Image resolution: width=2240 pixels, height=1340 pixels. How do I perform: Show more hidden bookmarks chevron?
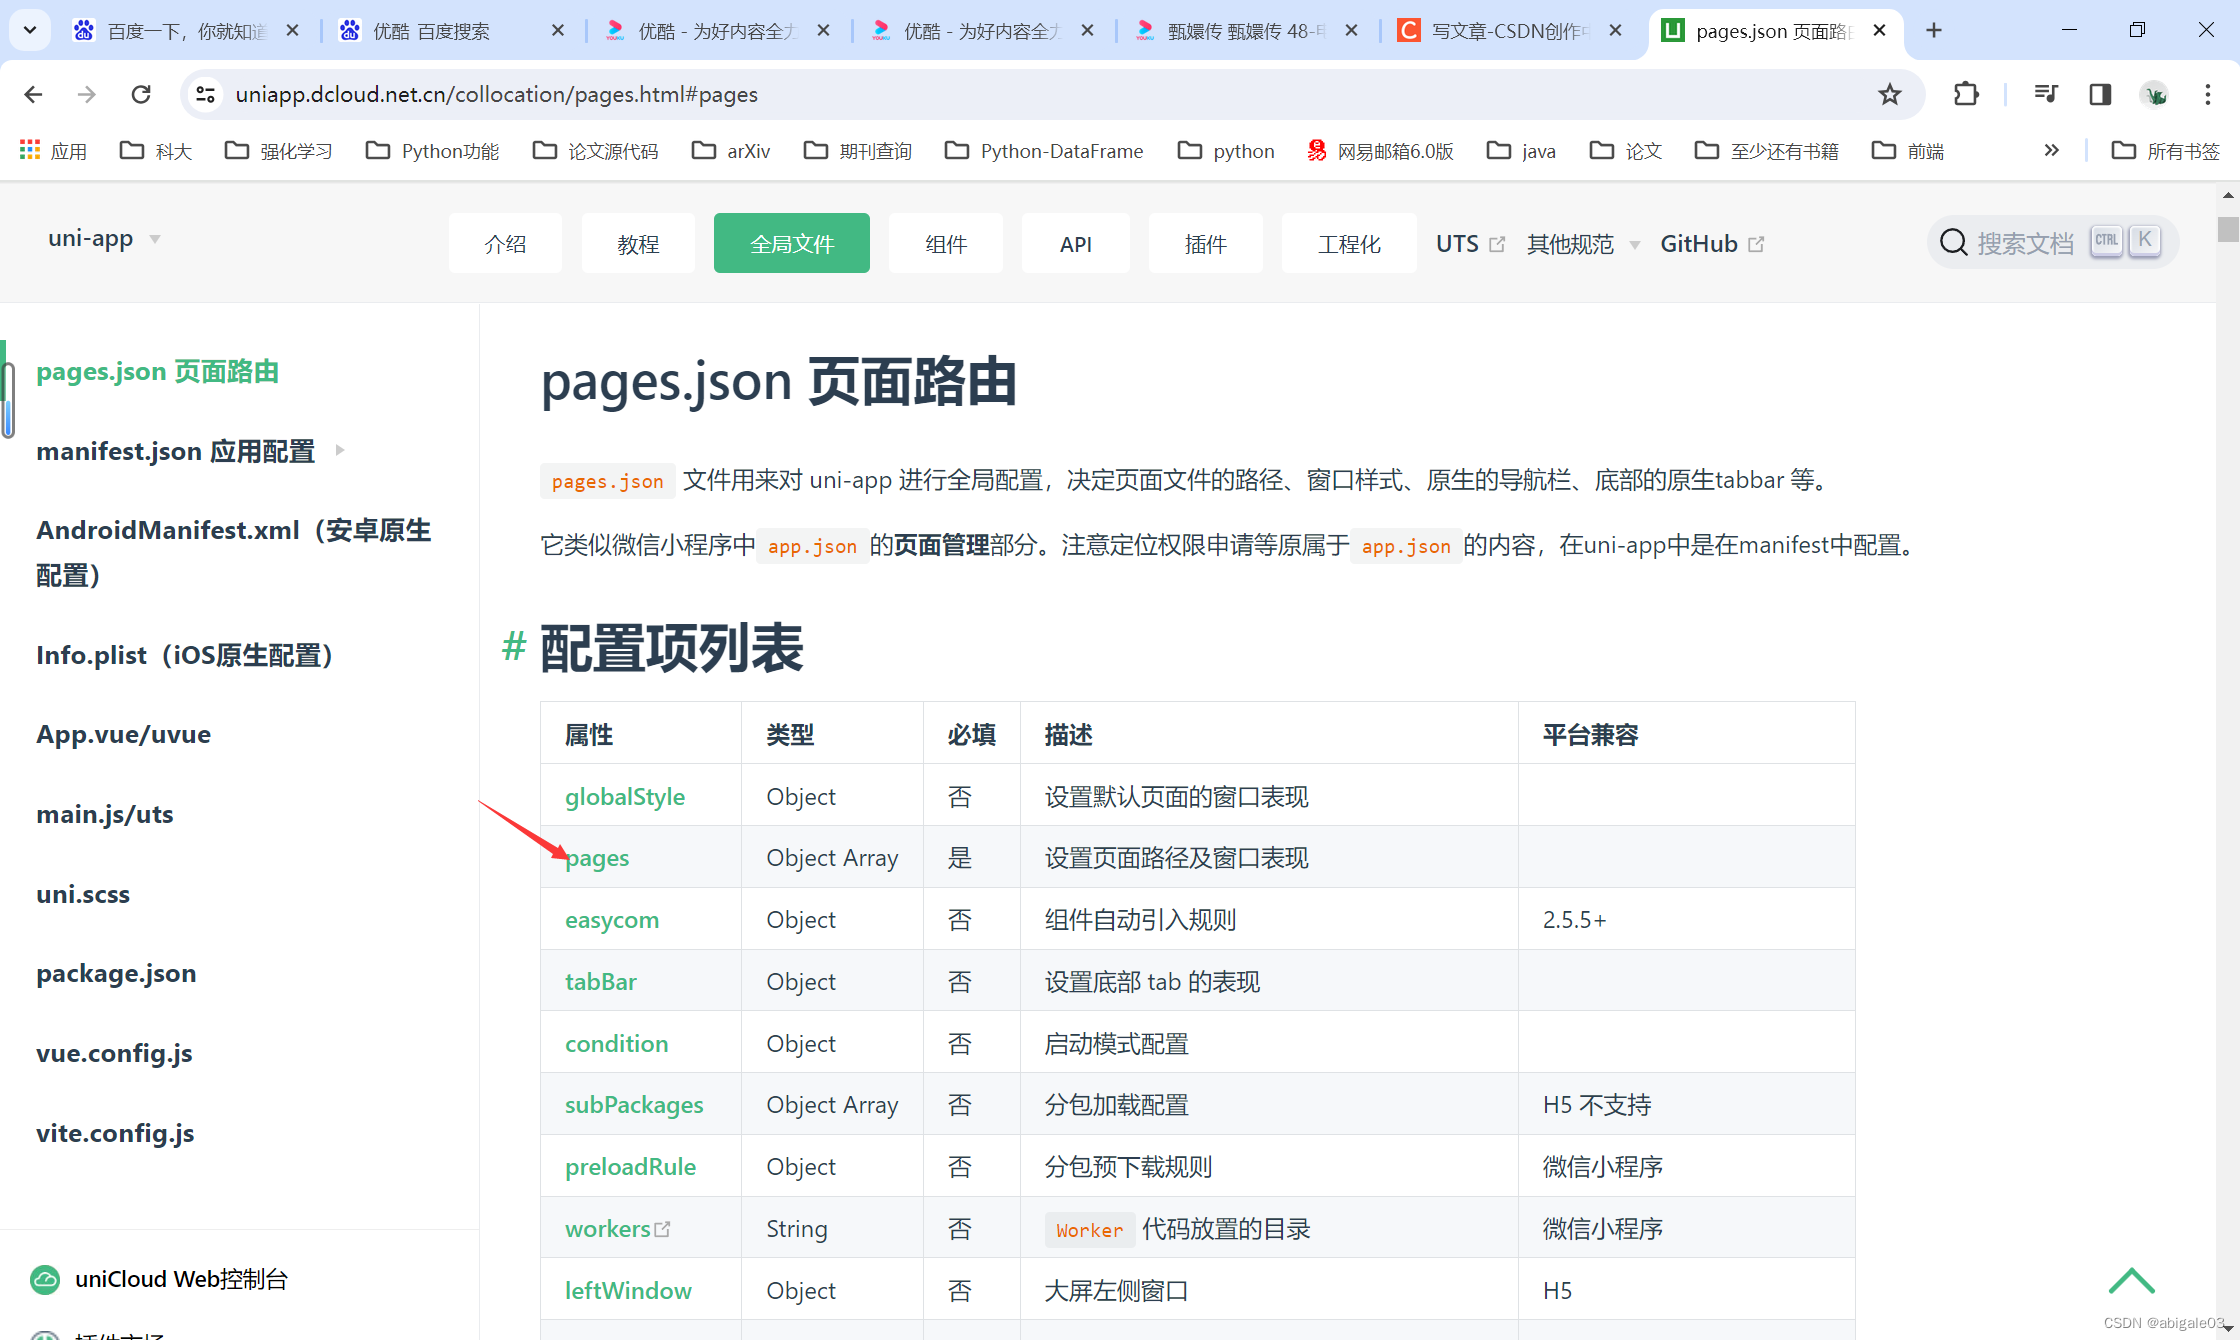point(2051,151)
